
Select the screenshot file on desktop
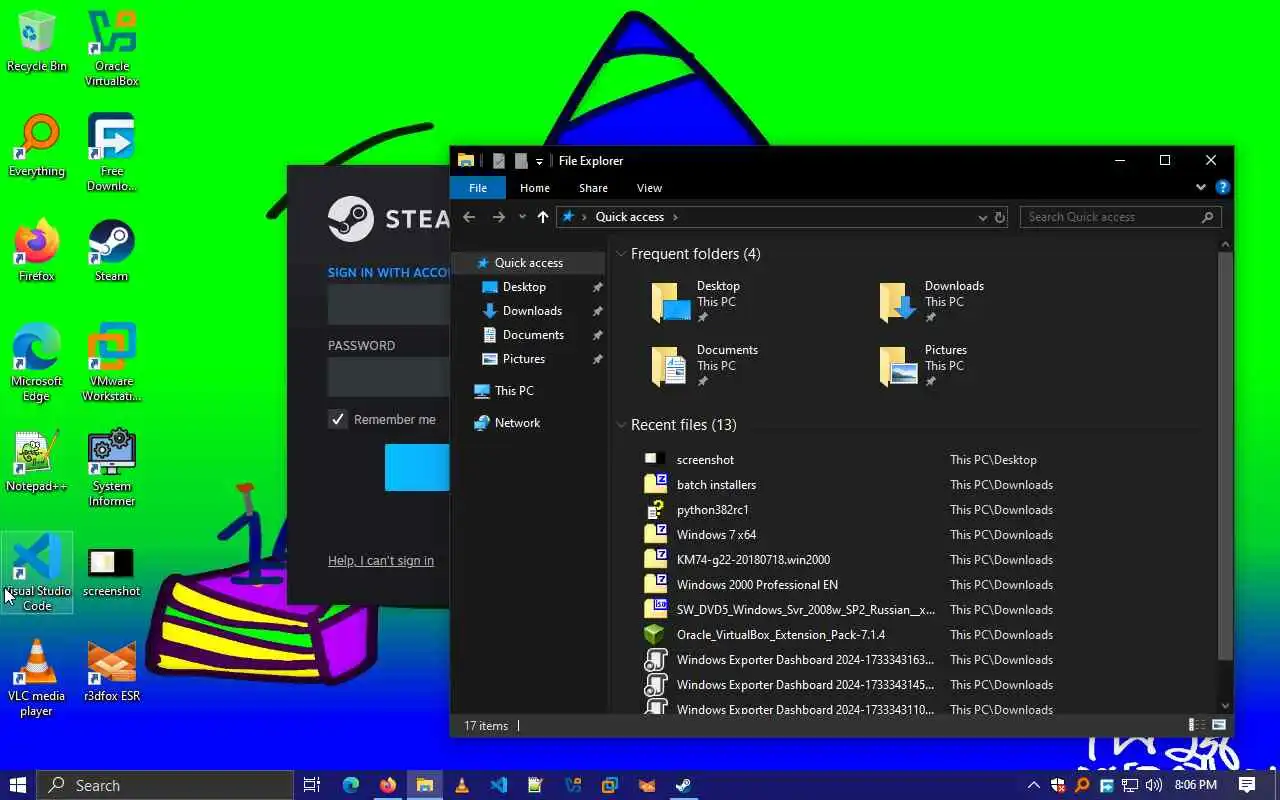coord(112,570)
